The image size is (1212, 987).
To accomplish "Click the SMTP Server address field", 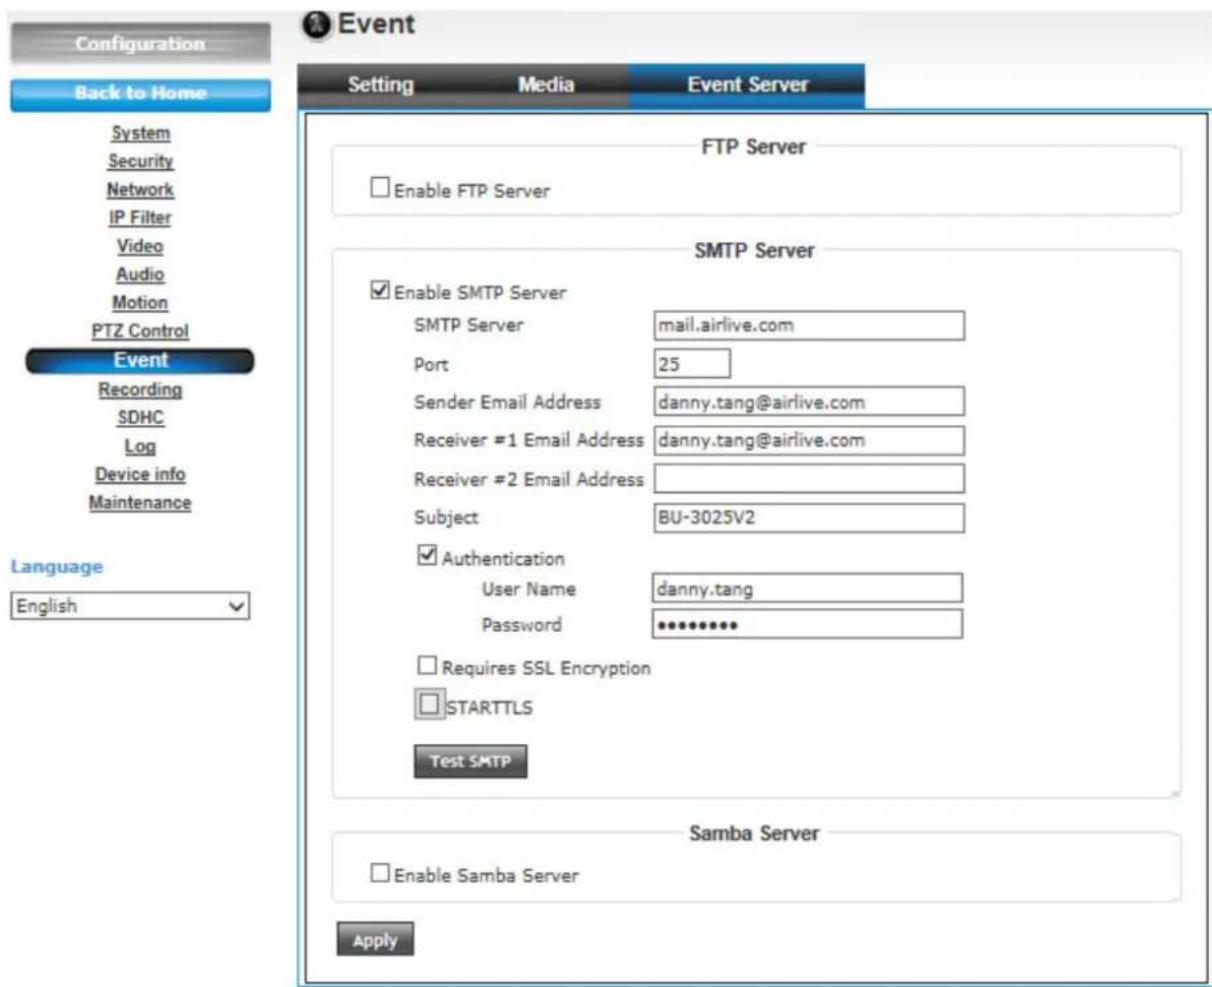I will [x=809, y=325].
